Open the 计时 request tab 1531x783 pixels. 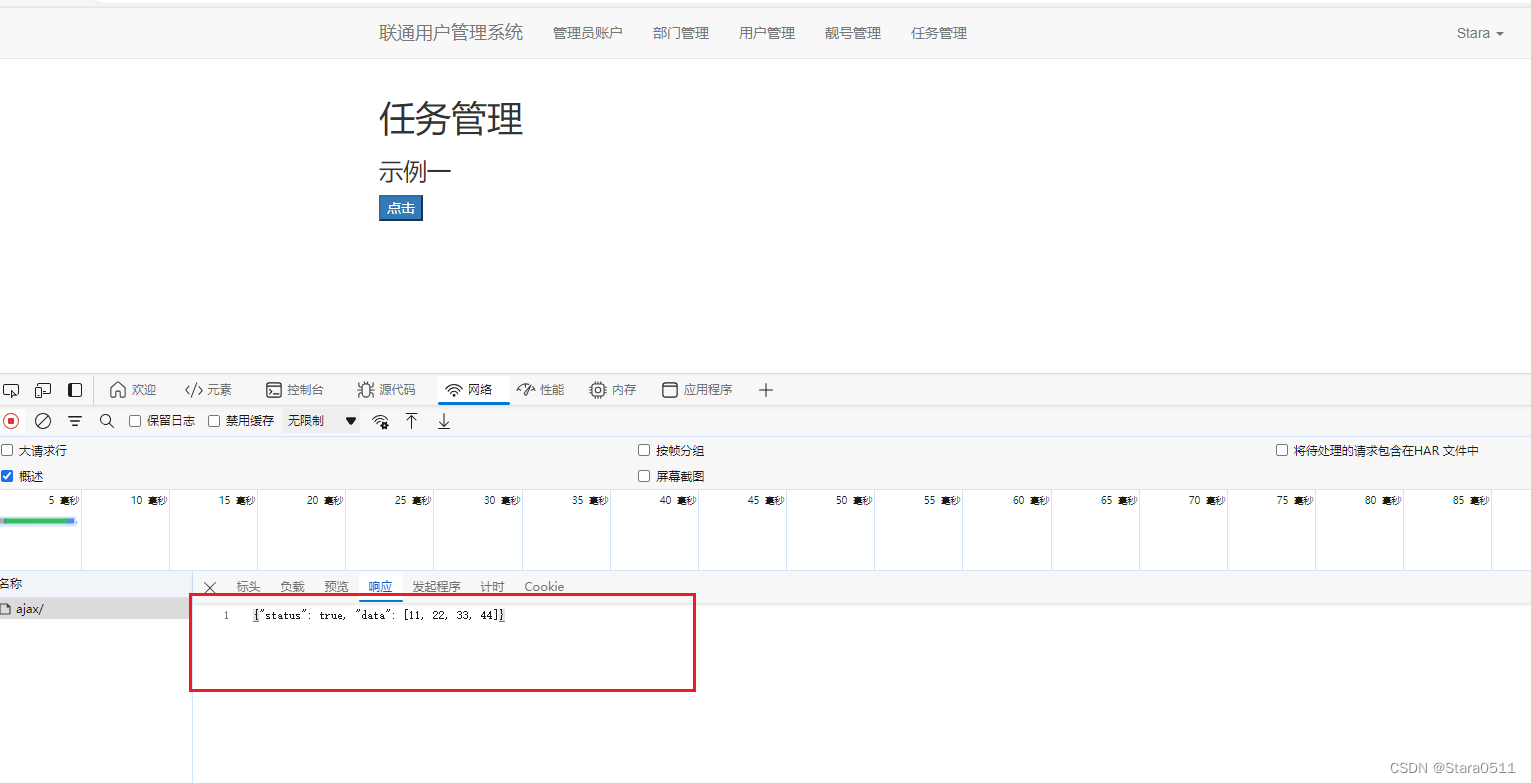click(492, 587)
